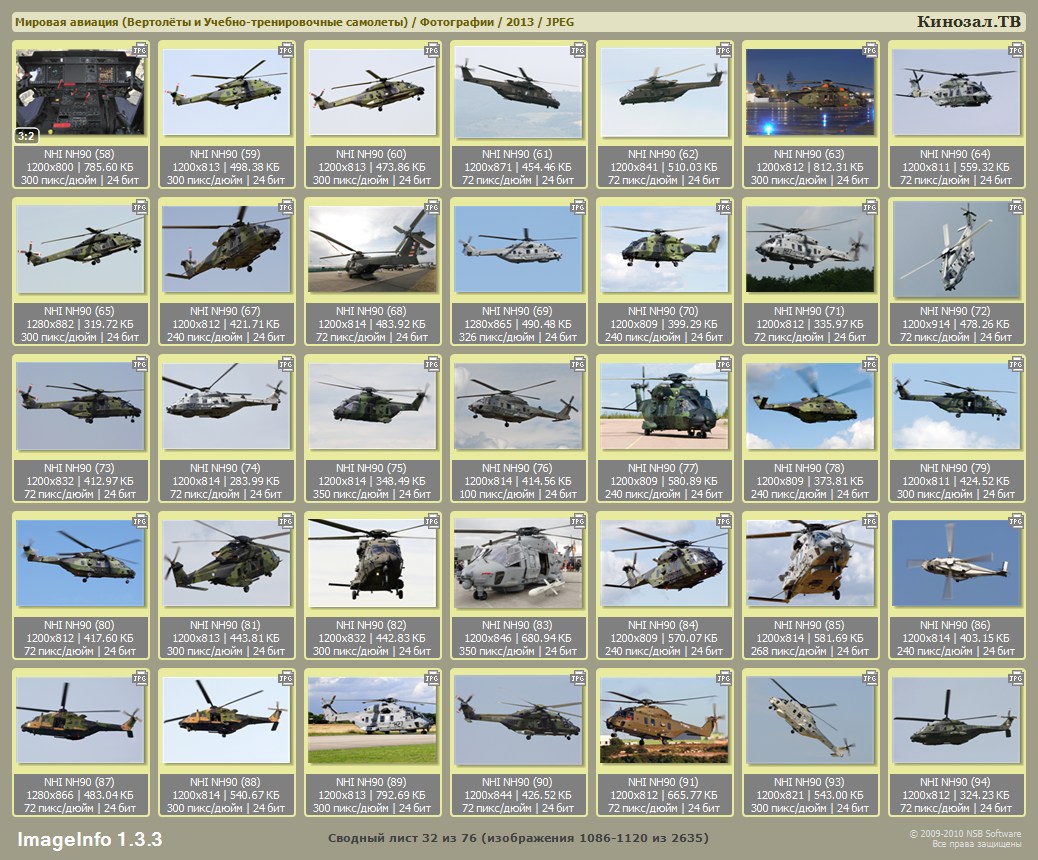
Task: Click the Сводный лист 32 из 76 footer text
Action: 518,837
